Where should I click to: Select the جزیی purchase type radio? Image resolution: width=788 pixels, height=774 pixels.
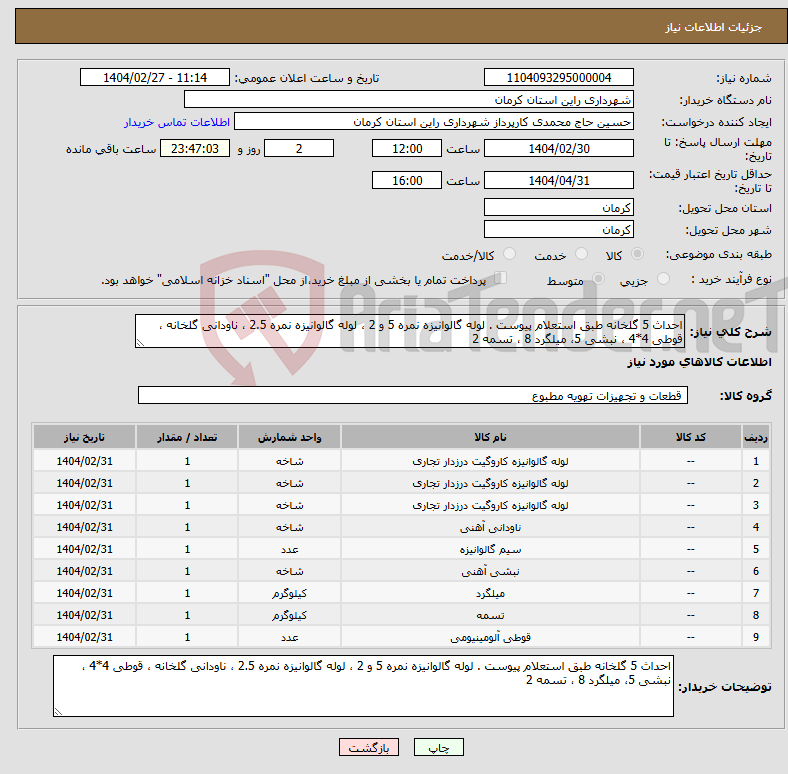click(663, 278)
